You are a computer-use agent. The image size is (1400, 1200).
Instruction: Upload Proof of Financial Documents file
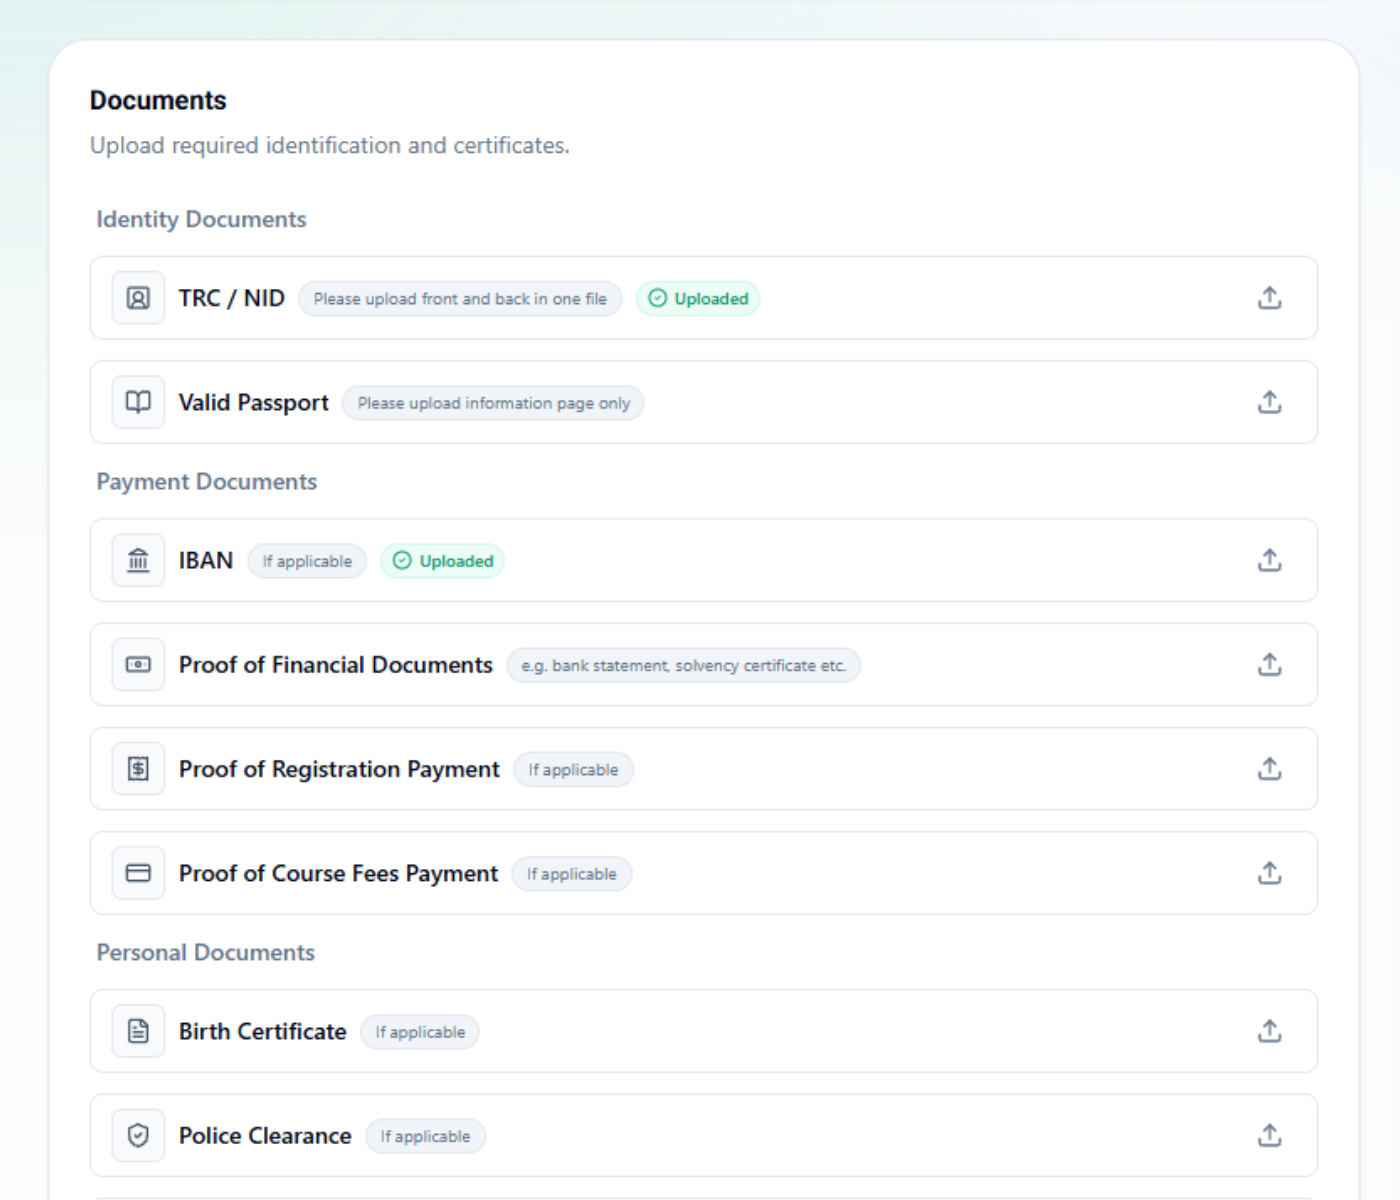coord(1269,664)
